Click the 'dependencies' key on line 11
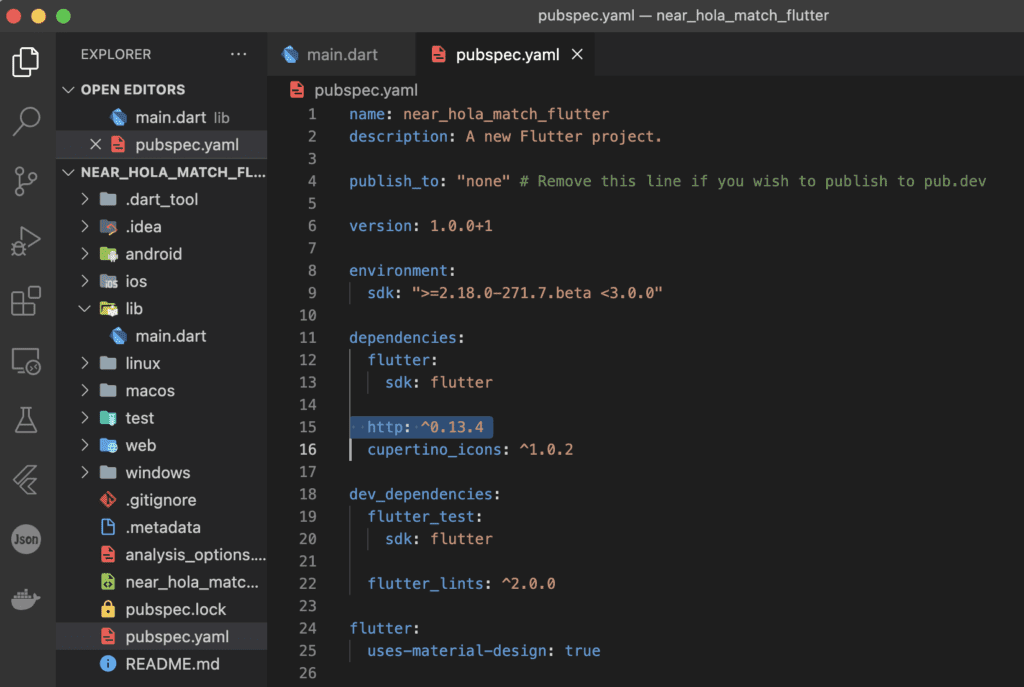The height and width of the screenshot is (687, 1024). [x=403, y=338]
